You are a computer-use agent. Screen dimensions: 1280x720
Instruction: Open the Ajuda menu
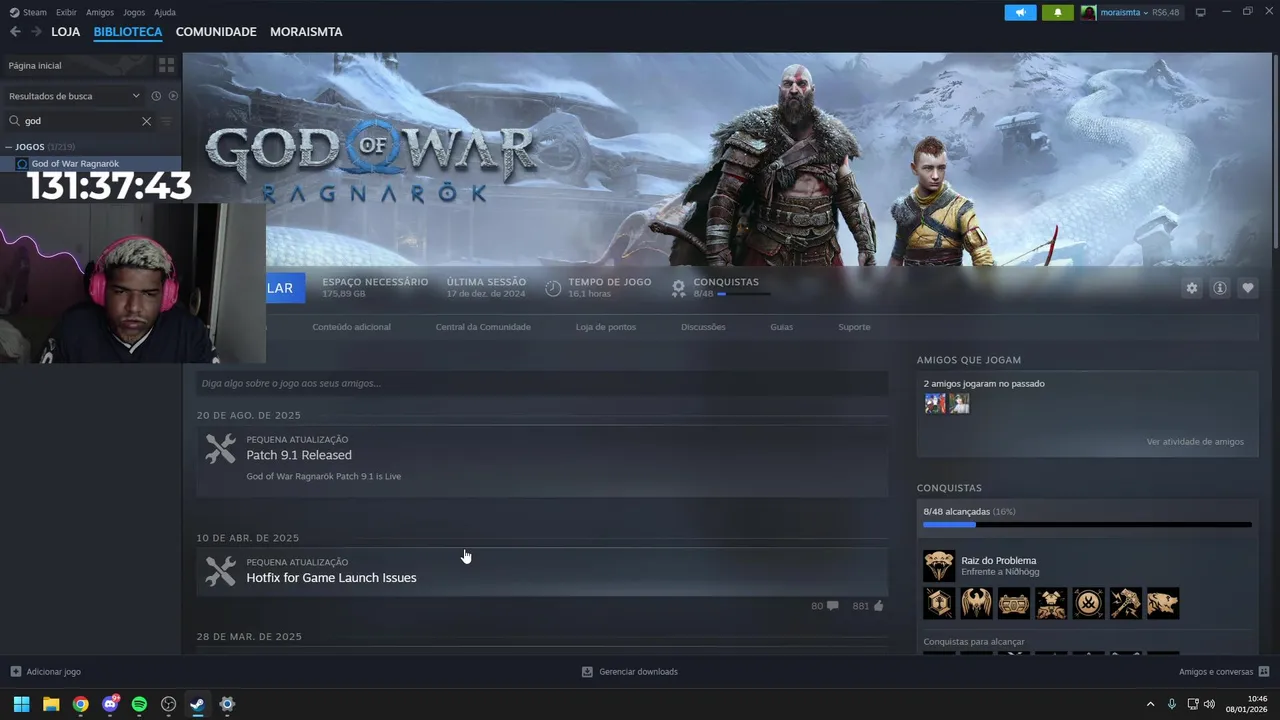165,13
